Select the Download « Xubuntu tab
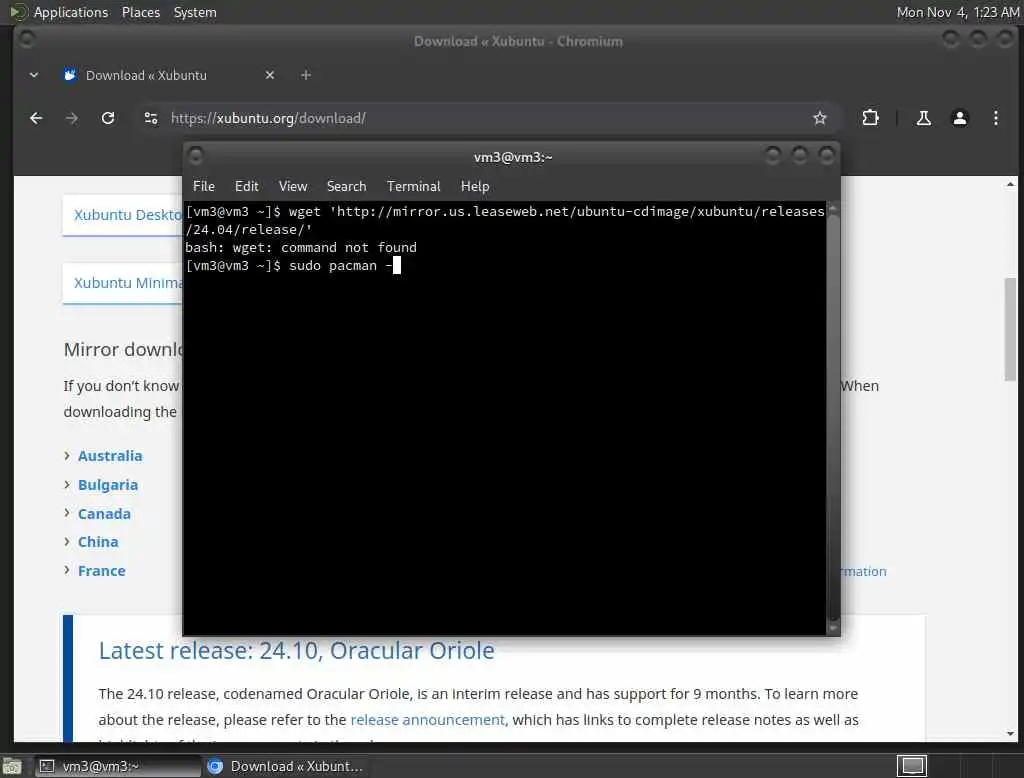 (x=170, y=75)
